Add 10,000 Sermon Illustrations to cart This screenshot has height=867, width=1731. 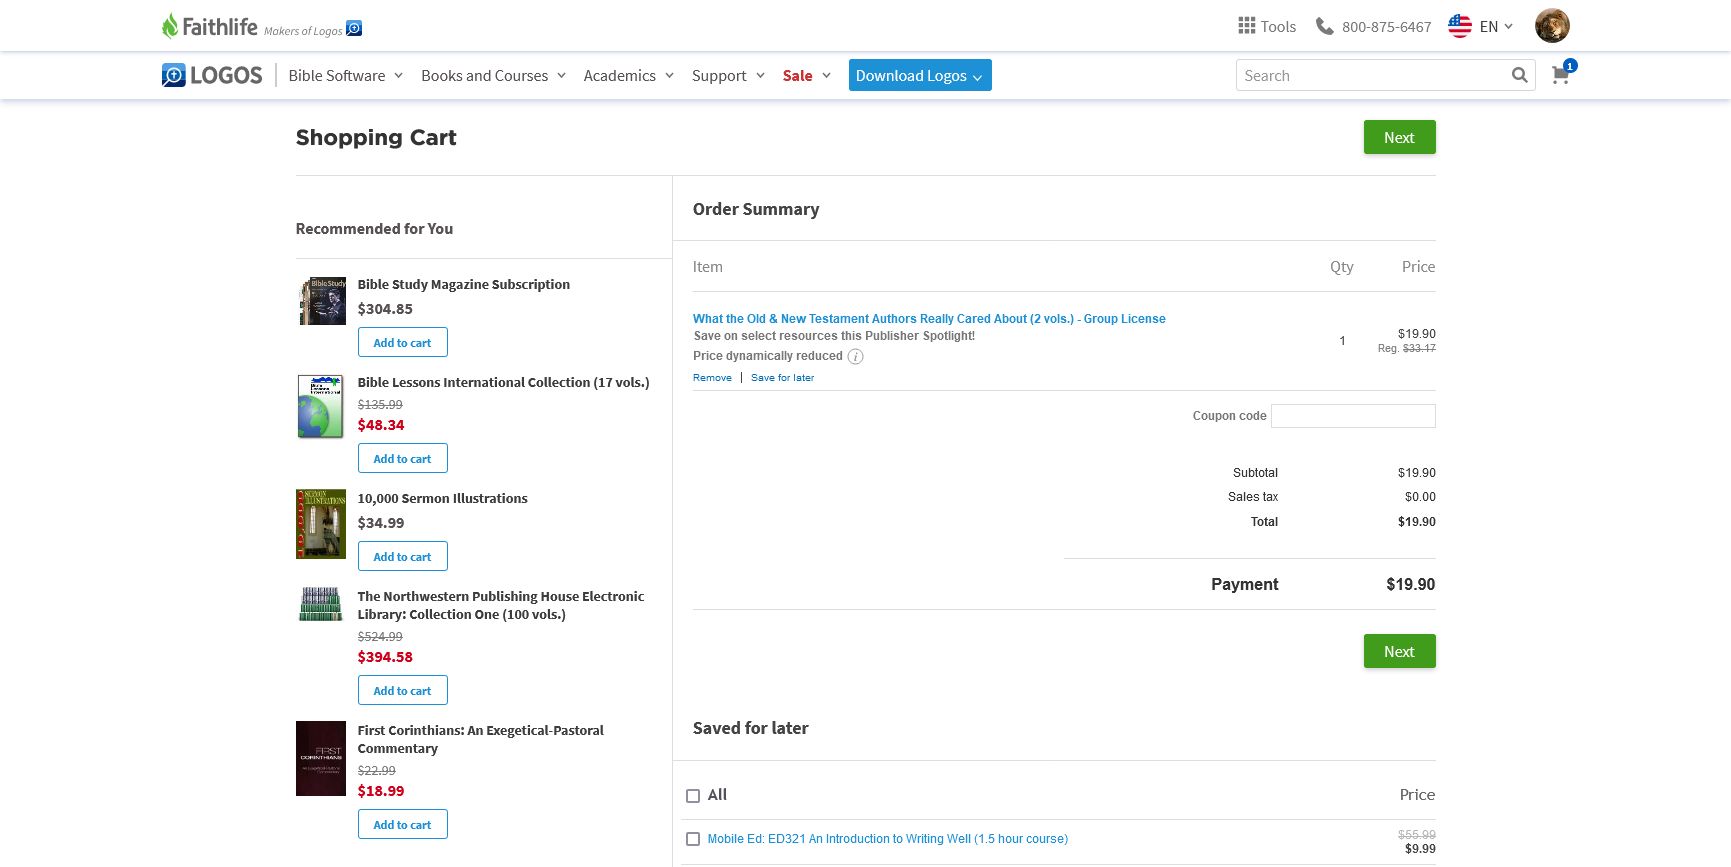point(402,556)
